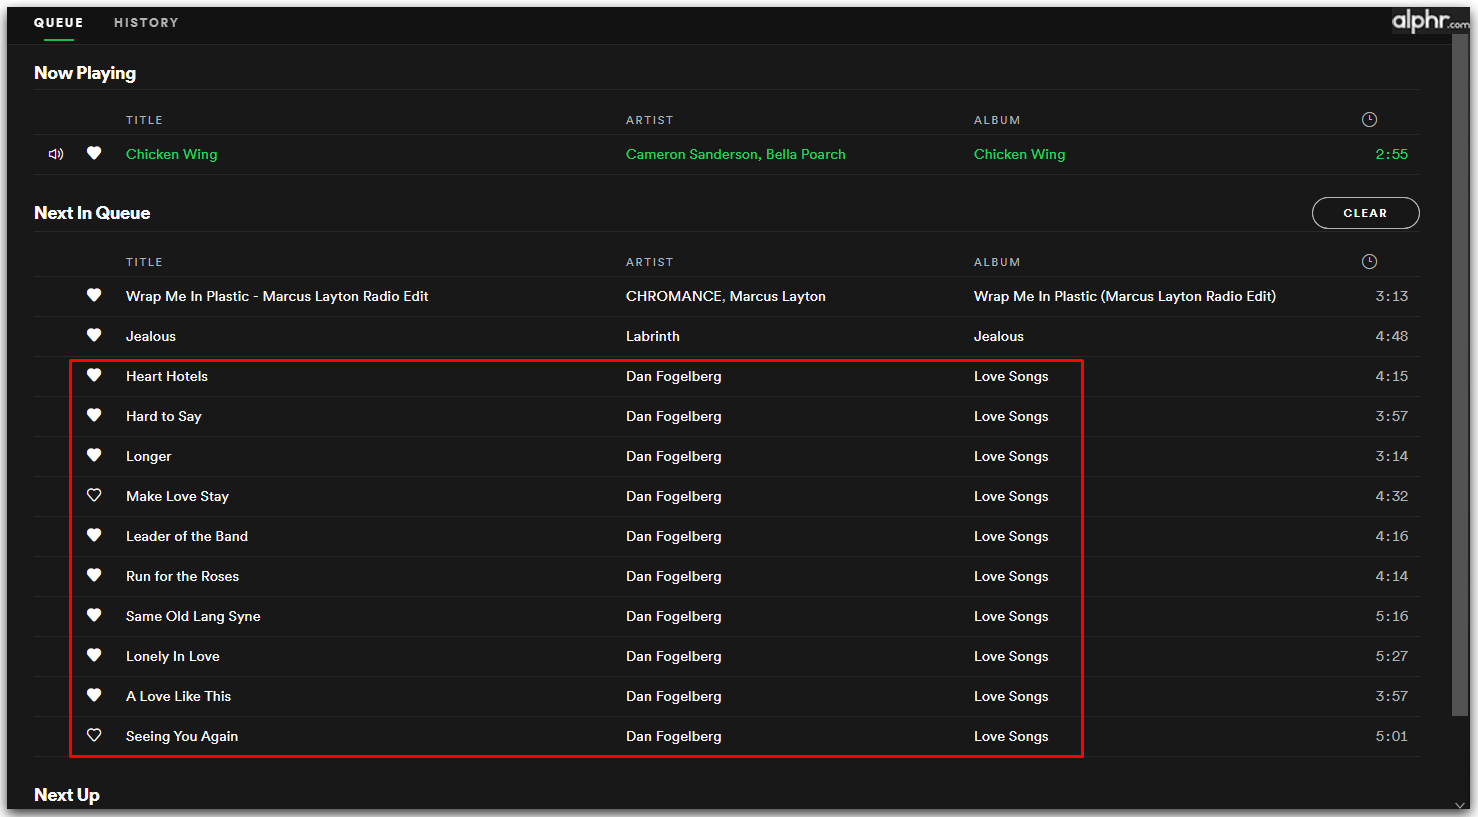The width and height of the screenshot is (1478, 817).
Task: Click the down arrow at bottom right
Action: 1459,804
